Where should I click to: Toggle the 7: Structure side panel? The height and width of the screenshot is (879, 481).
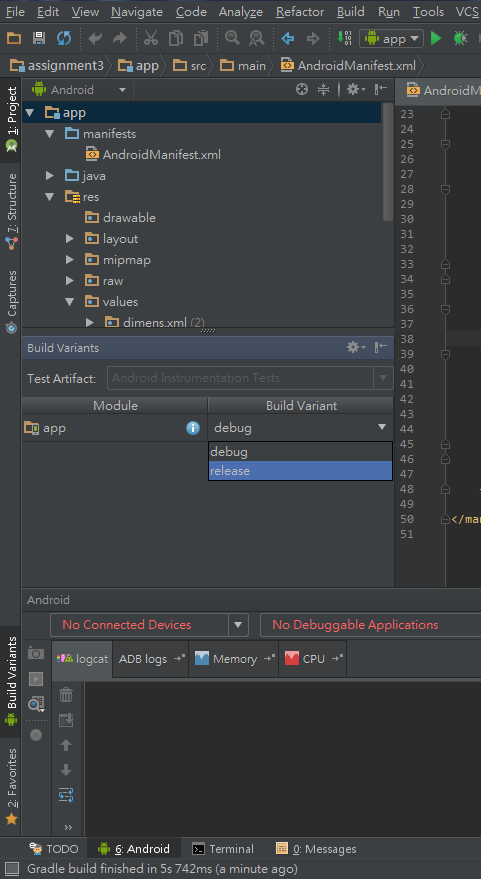11,211
